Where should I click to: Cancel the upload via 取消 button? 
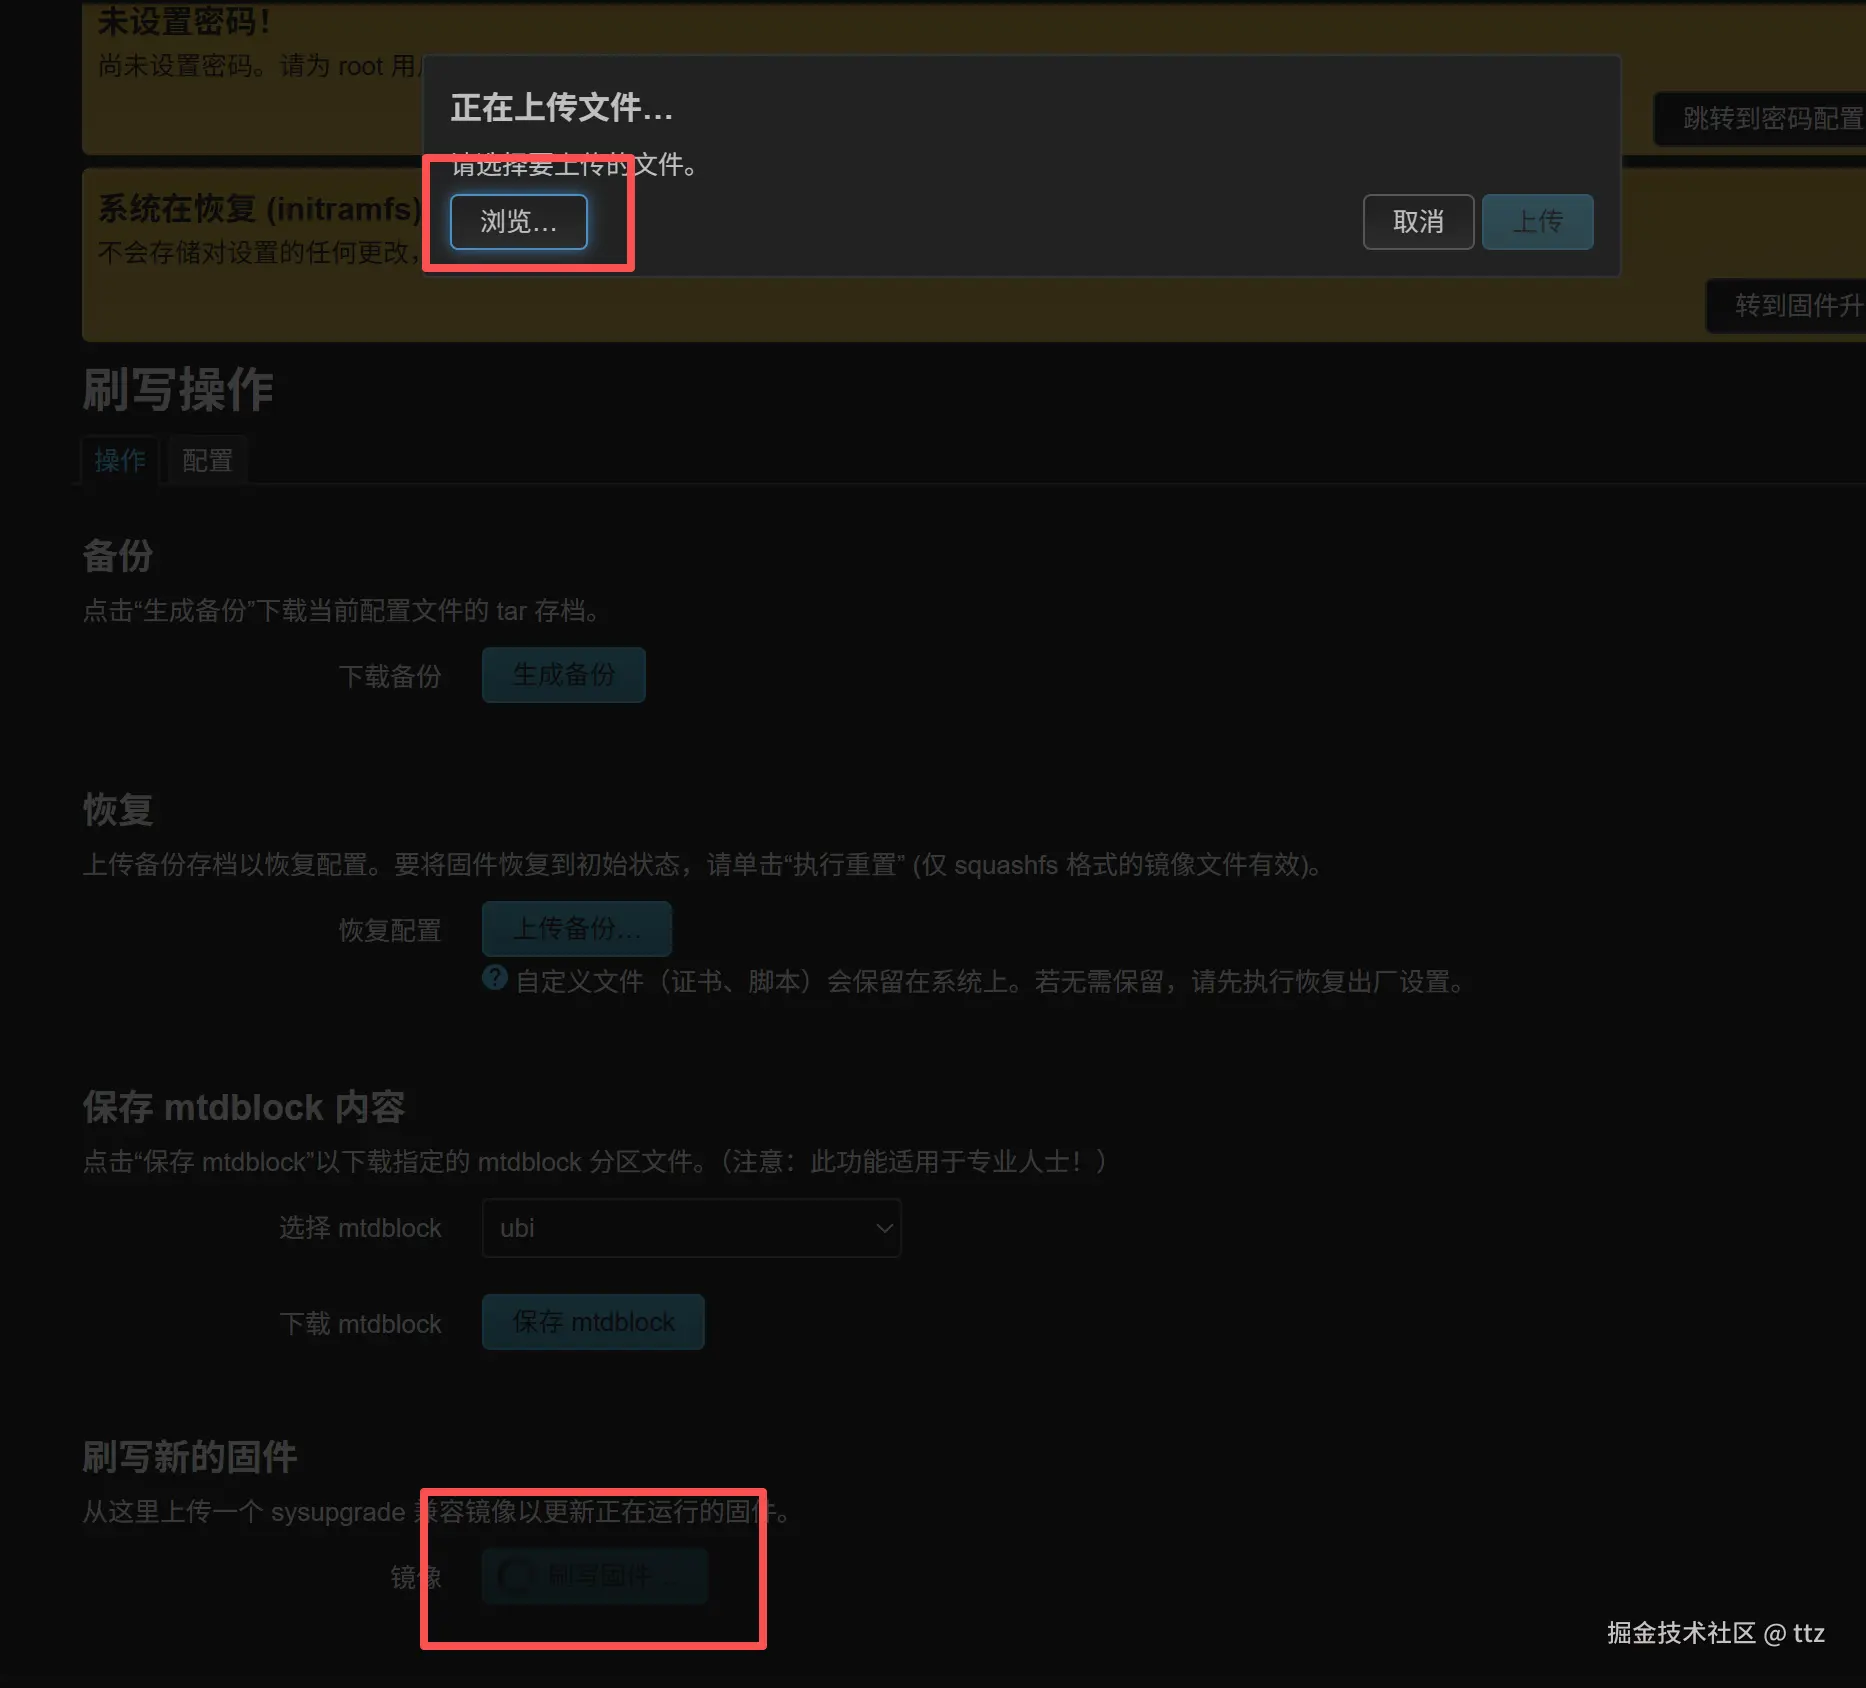coord(1417,222)
